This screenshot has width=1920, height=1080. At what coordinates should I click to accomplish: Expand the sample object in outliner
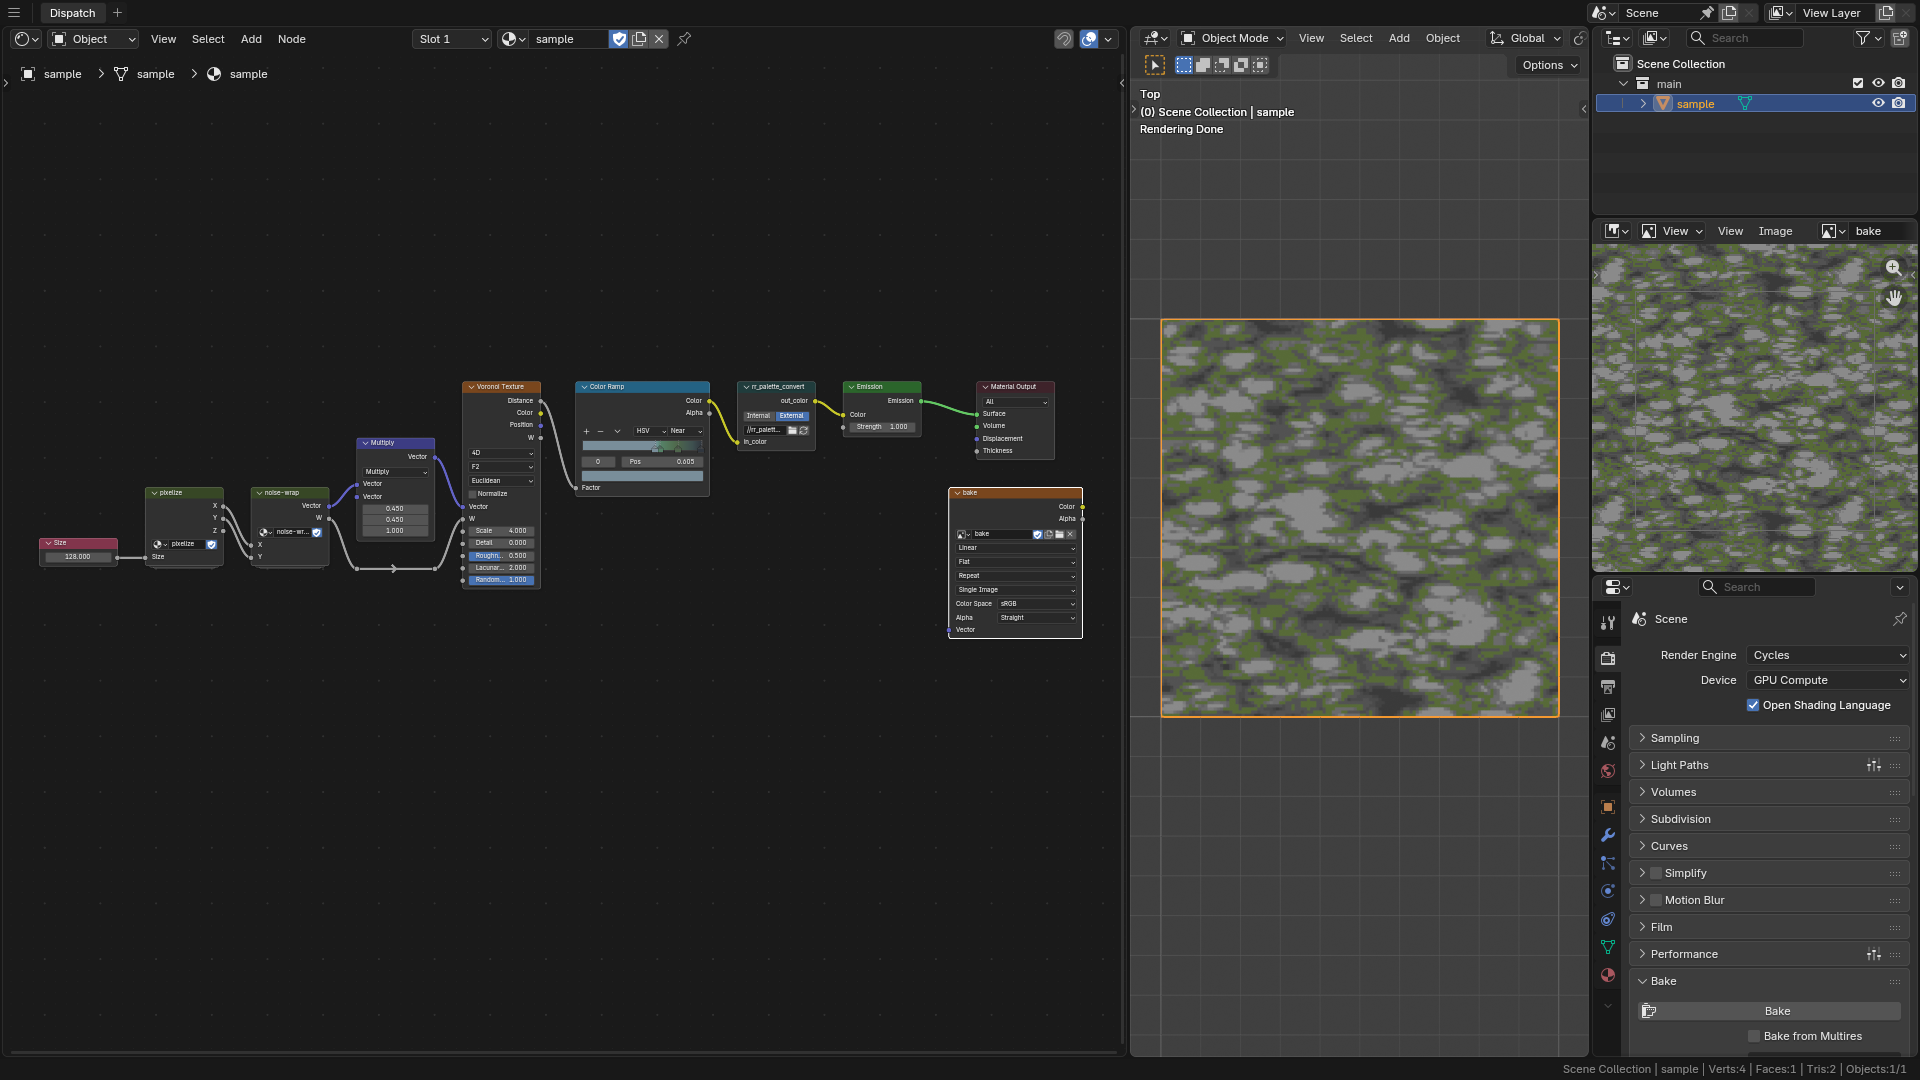tap(1643, 103)
